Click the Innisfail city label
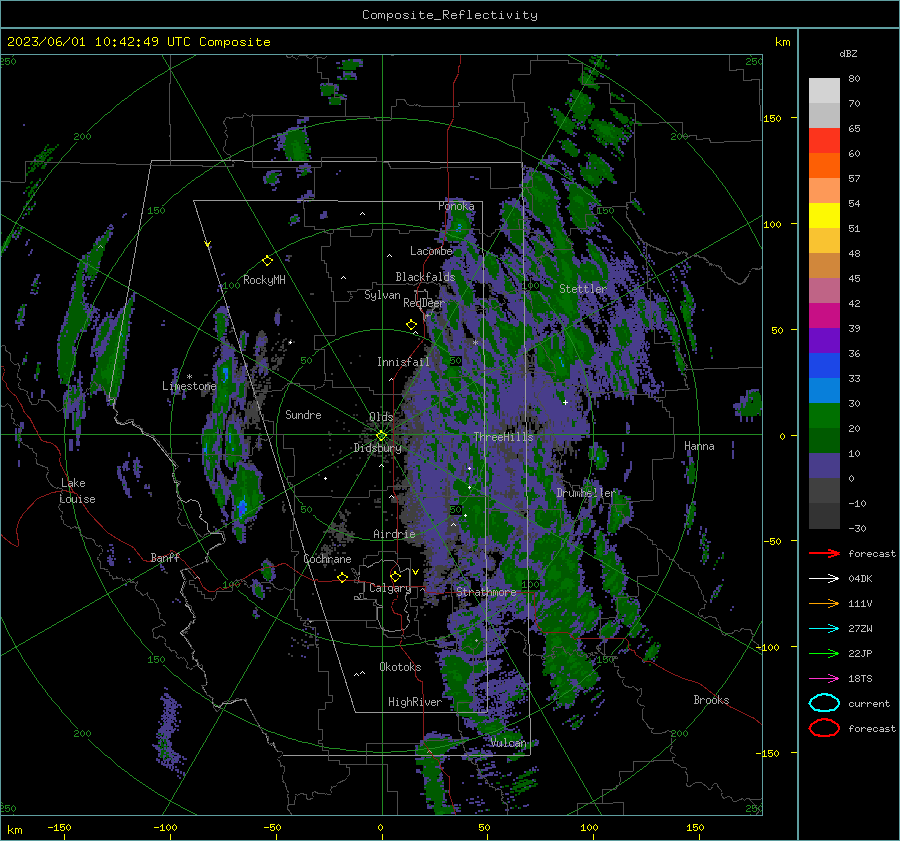 tap(403, 362)
